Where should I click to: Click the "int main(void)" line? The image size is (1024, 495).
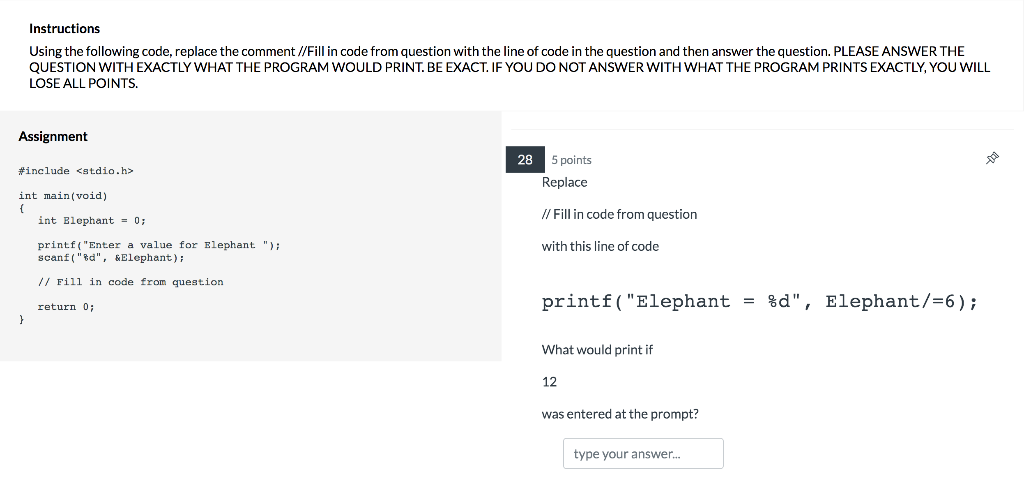pos(63,196)
